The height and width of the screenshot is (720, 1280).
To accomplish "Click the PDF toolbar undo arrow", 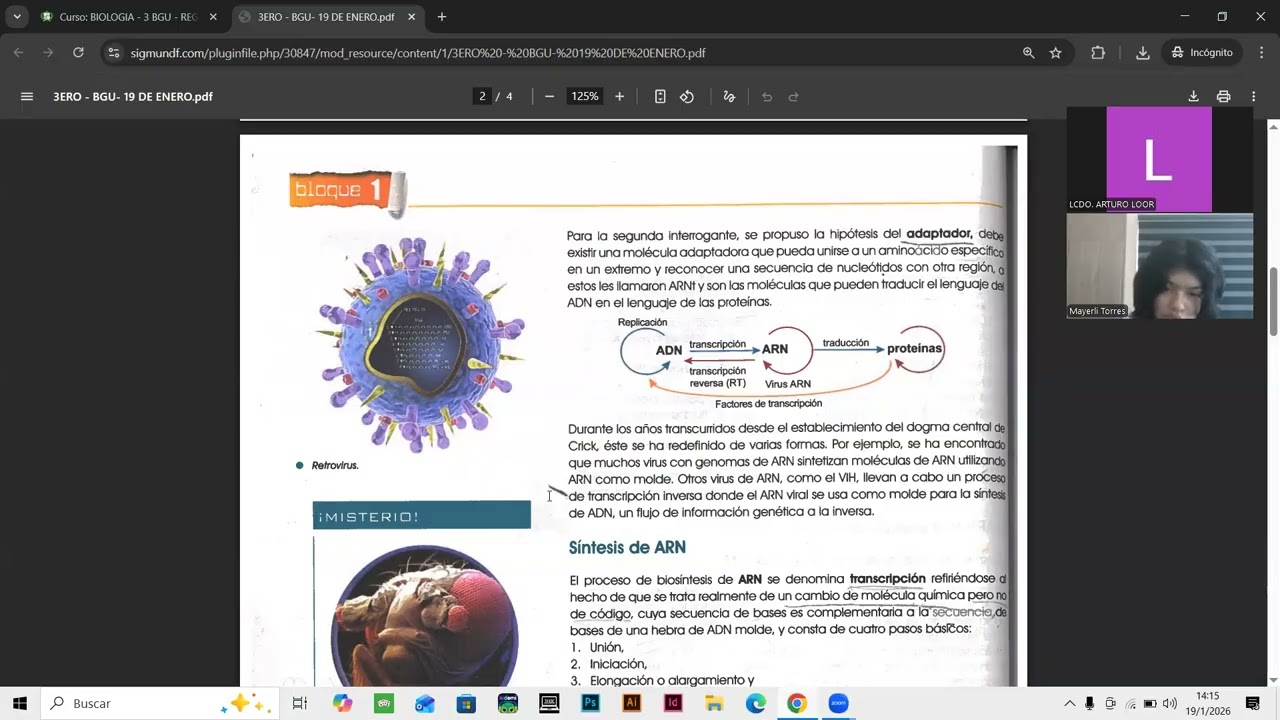I will click(x=767, y=97).
